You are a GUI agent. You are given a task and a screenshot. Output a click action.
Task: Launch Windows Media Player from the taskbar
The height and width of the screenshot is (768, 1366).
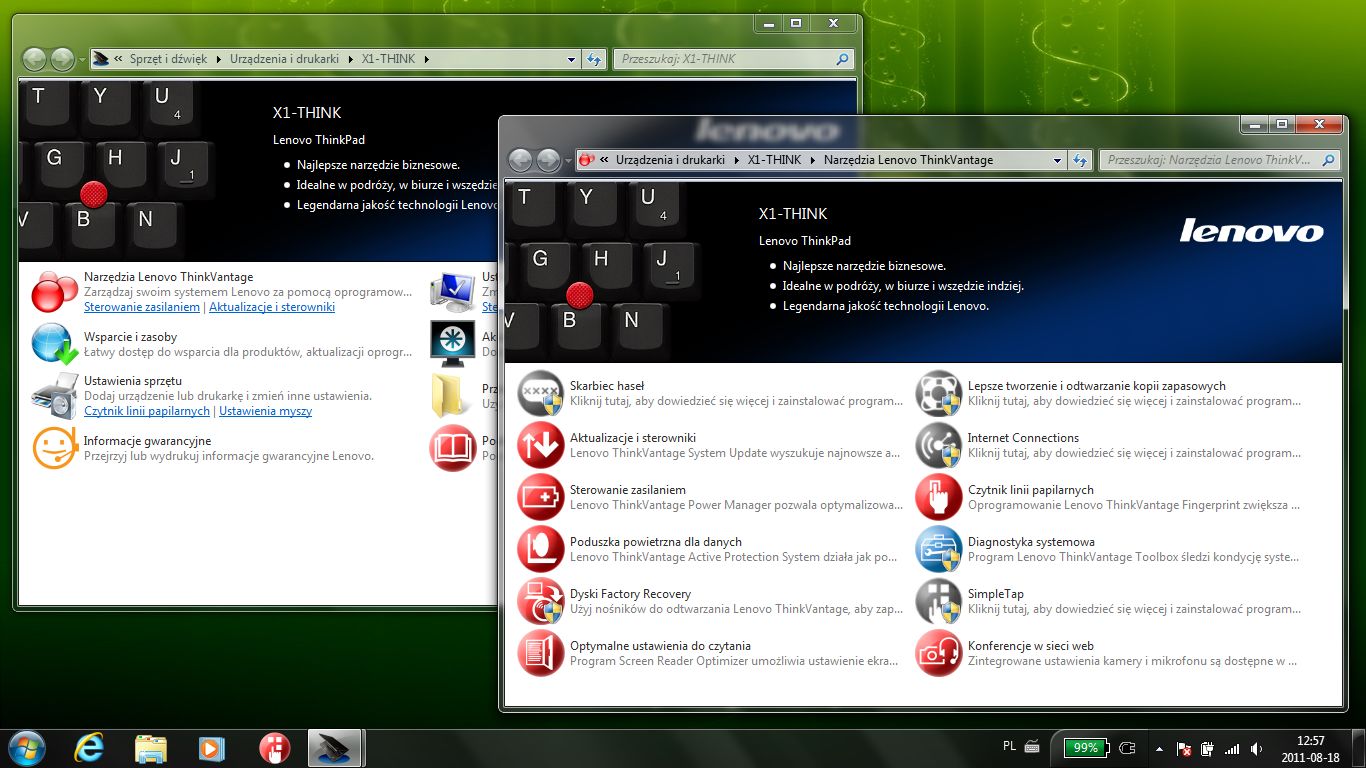[212, 748]
